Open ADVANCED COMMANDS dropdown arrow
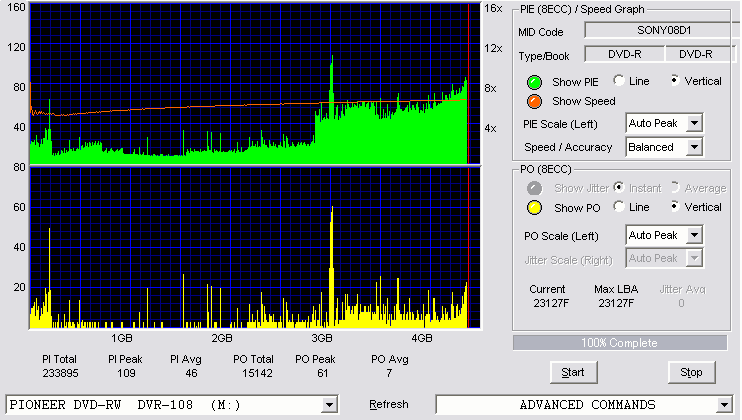The width and height of the screenshot is (742, 420). pos(724,405)
